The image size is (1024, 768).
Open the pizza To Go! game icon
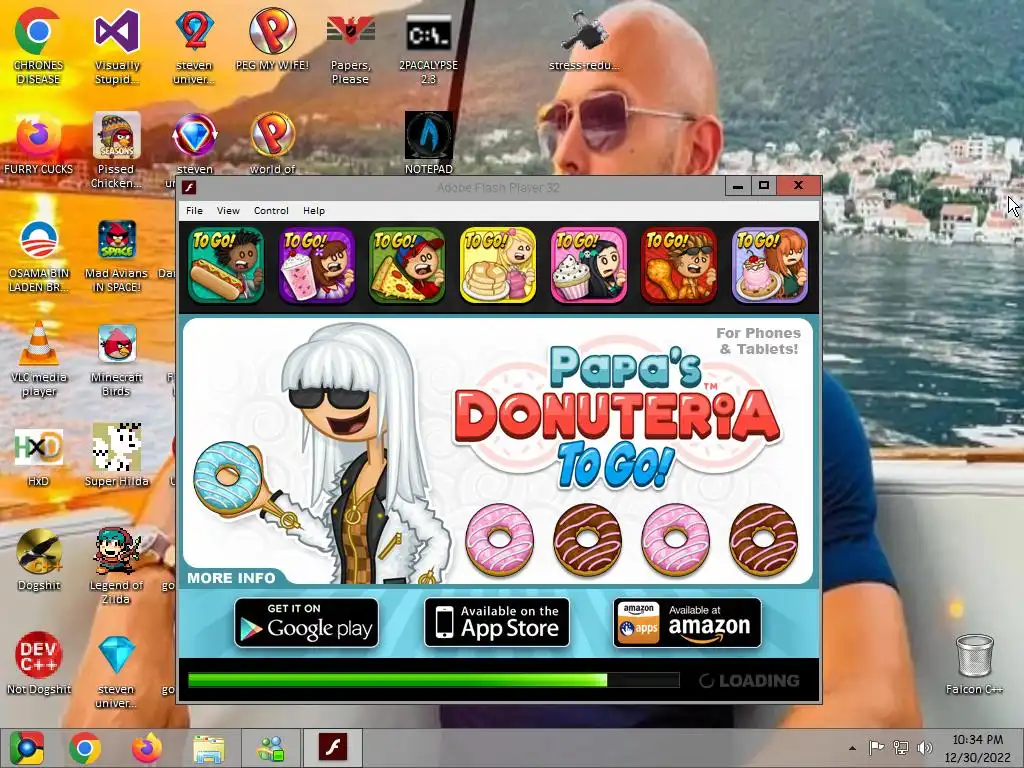408,265
